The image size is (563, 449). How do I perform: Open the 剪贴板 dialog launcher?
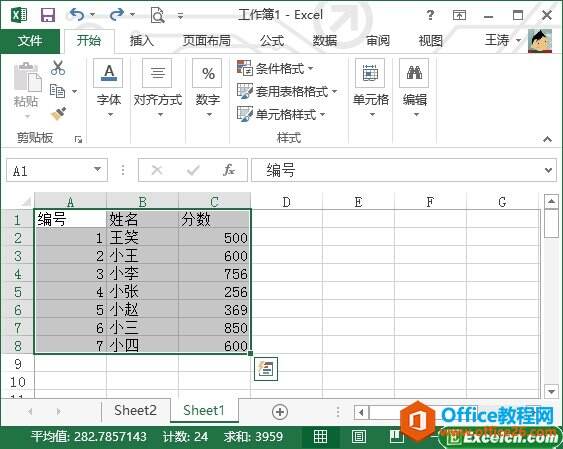[78, 139]
